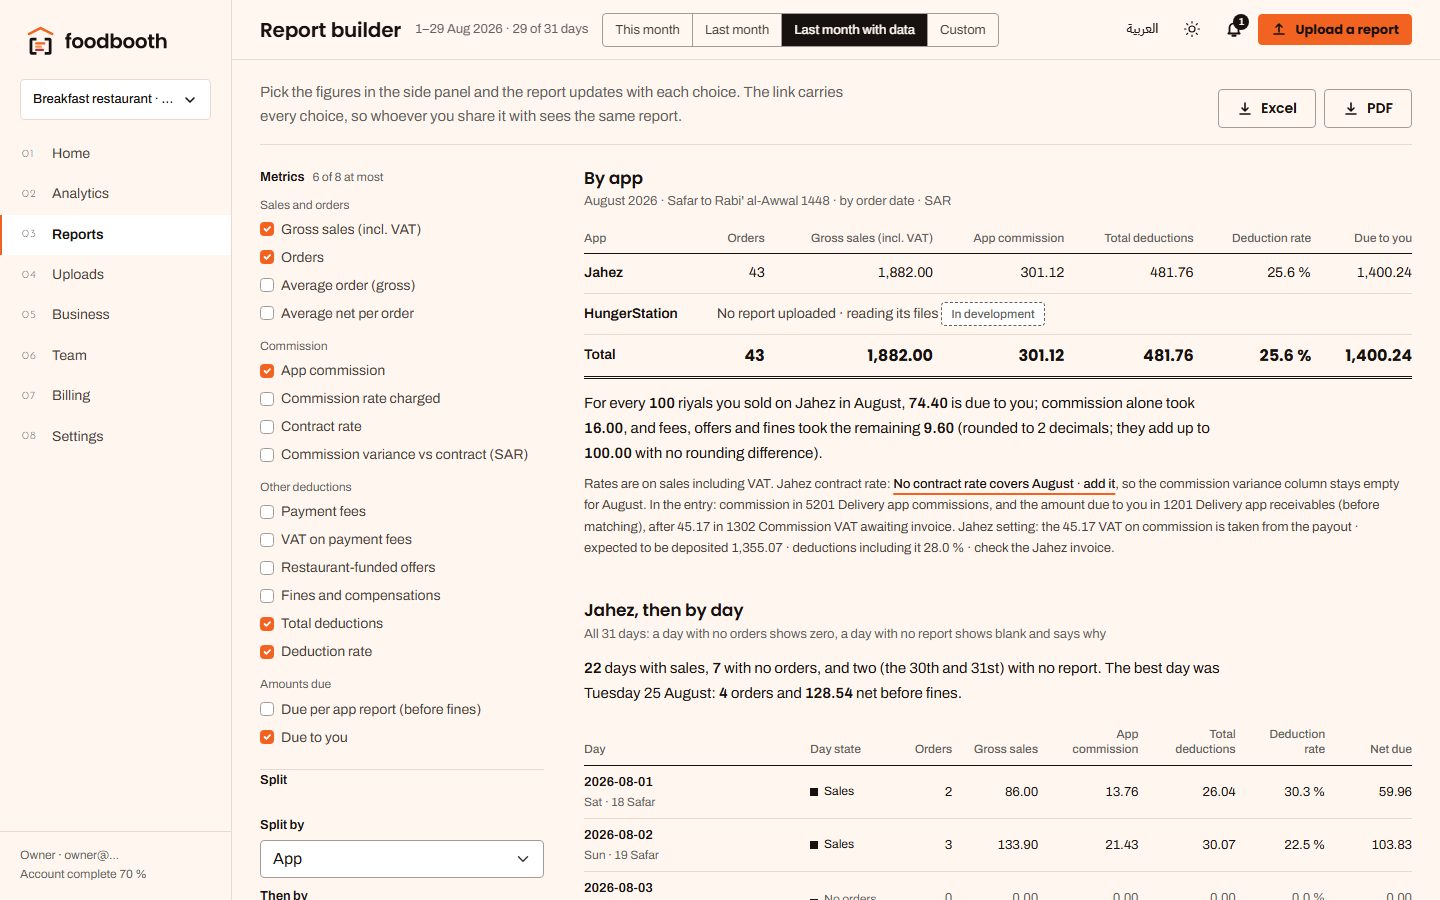Screen dimensions: 1440x900
Task: Uncheck Gross sales (incl. VAT)
Action: [267, 229]
